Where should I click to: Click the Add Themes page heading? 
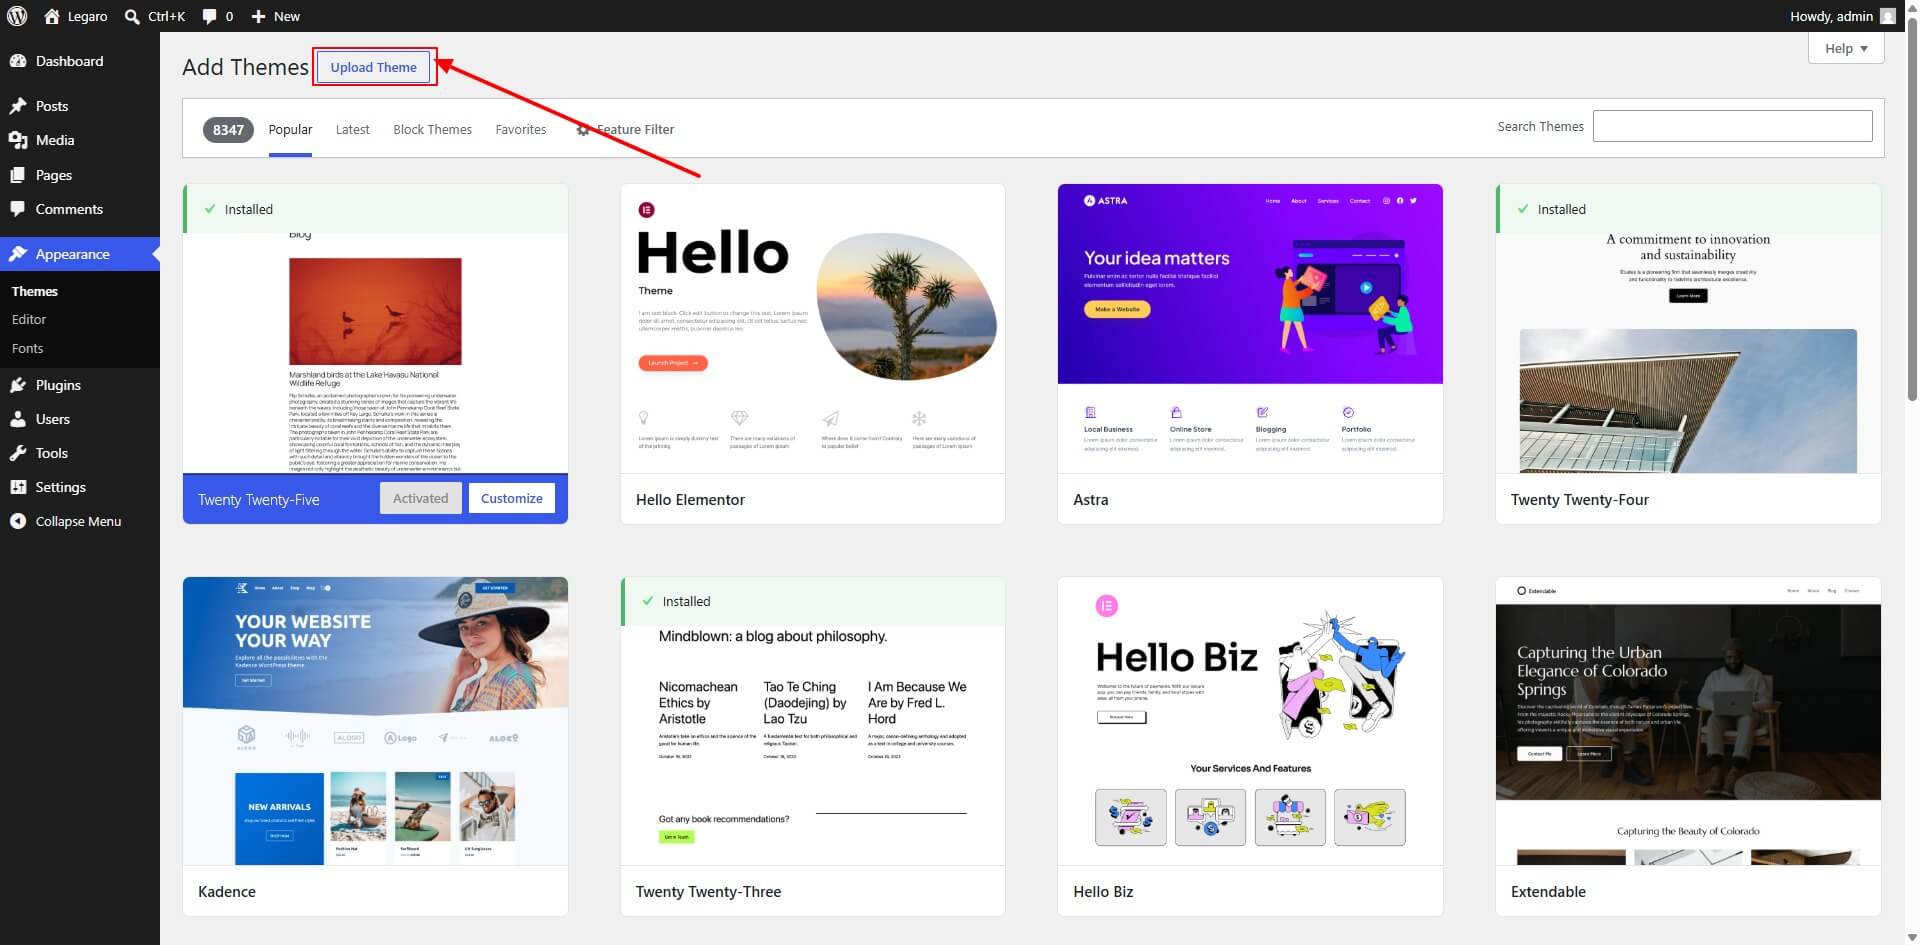[245, 67]
